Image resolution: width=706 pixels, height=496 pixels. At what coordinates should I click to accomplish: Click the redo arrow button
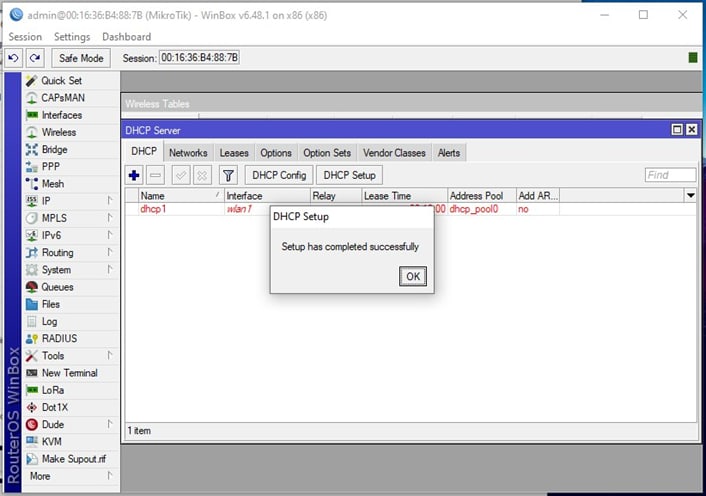(x=35, y=58)
